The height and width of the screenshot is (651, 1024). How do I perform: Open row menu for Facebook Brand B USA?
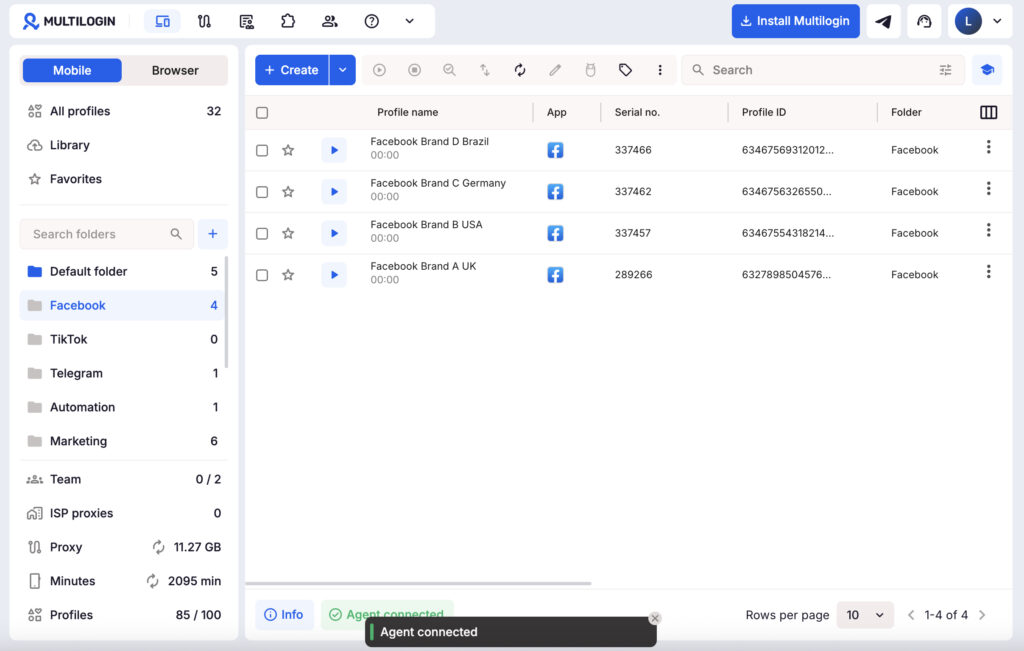click(989, 230)
